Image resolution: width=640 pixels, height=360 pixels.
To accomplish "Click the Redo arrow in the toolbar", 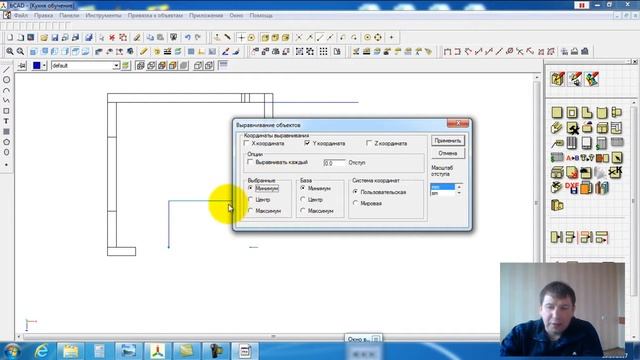I will pos(198,38).
